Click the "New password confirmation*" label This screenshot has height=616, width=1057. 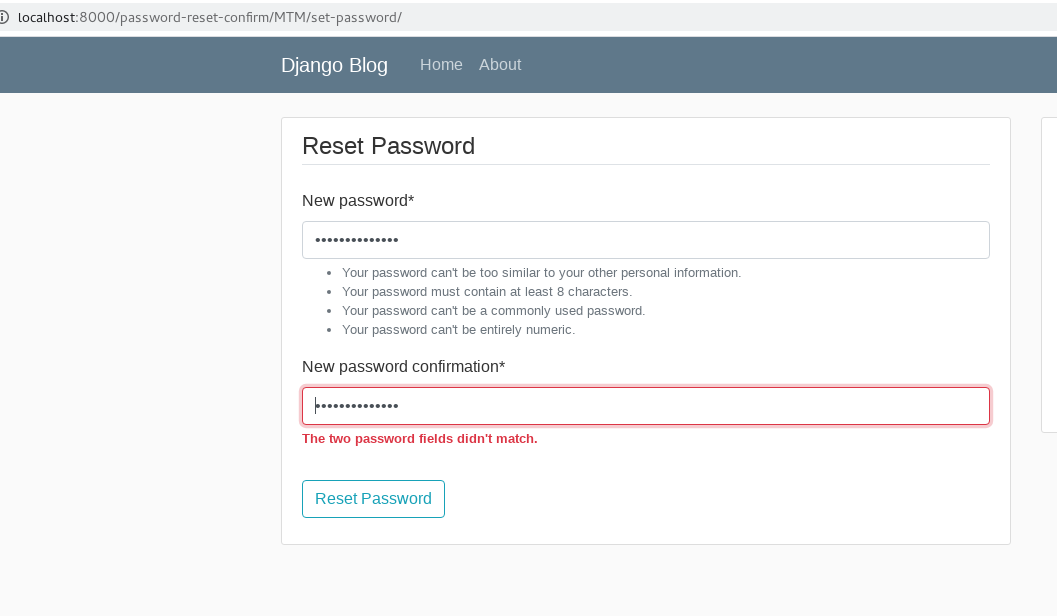click(403, 367)
